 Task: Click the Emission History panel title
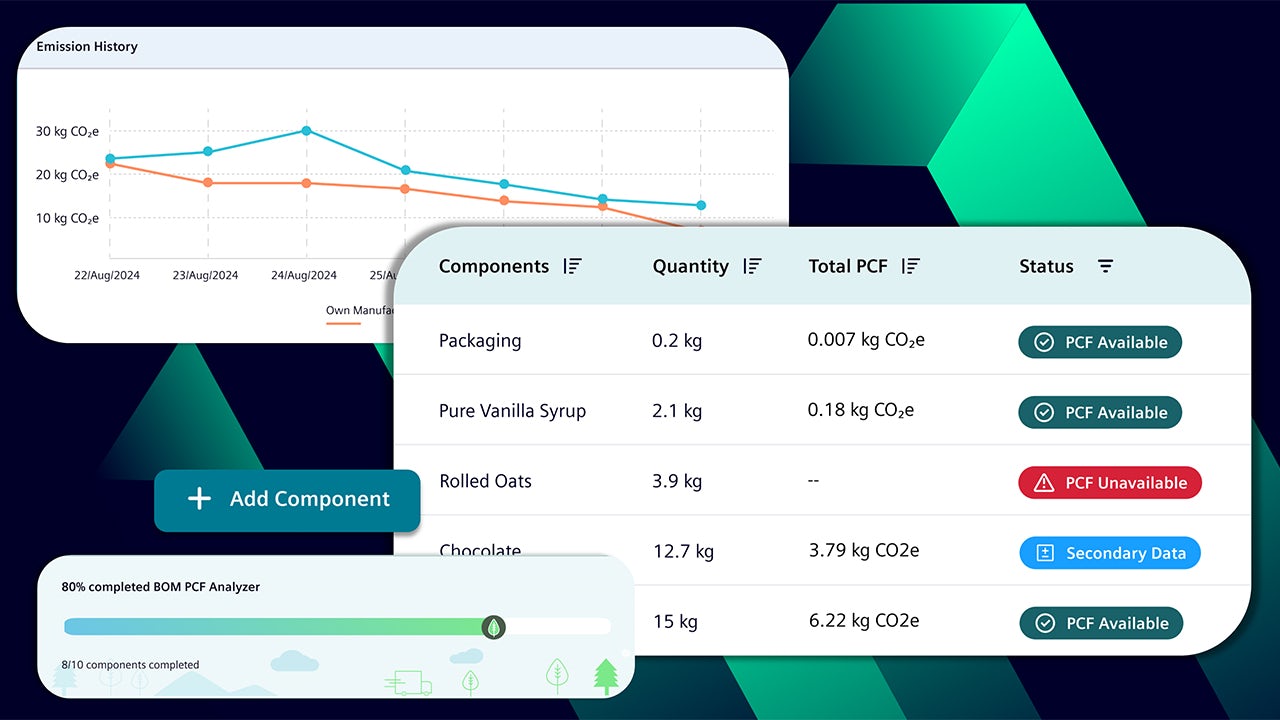(87, 47)
